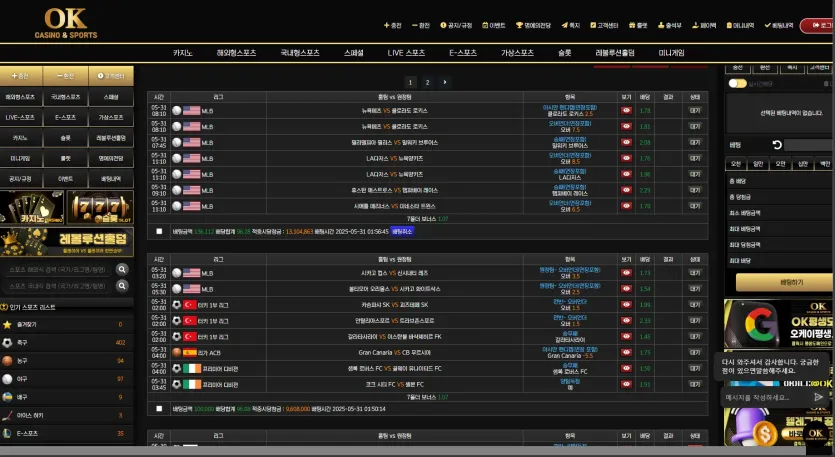
Task: Open the 레볼루션홀덤 main navigation tab
Action: pos(615,53)
